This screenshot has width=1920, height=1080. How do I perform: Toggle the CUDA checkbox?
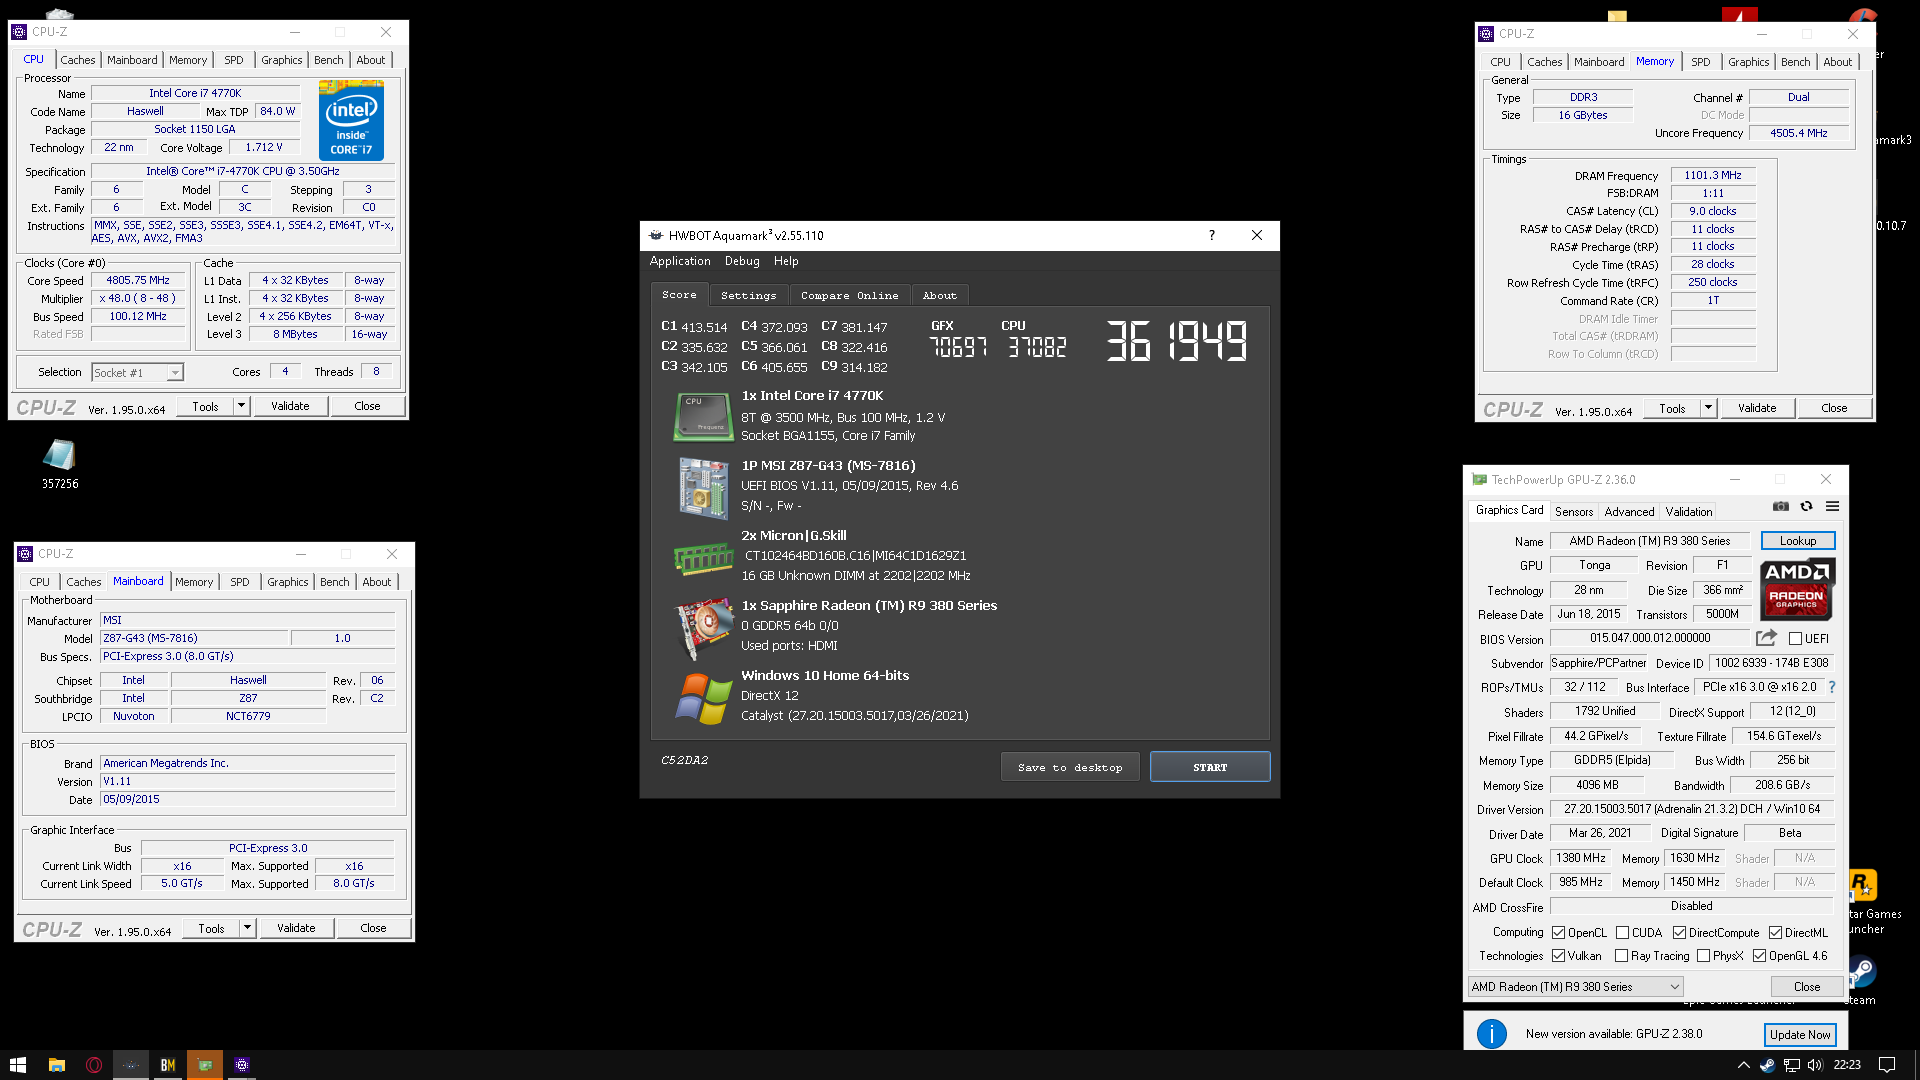[x=1622, y=933]
